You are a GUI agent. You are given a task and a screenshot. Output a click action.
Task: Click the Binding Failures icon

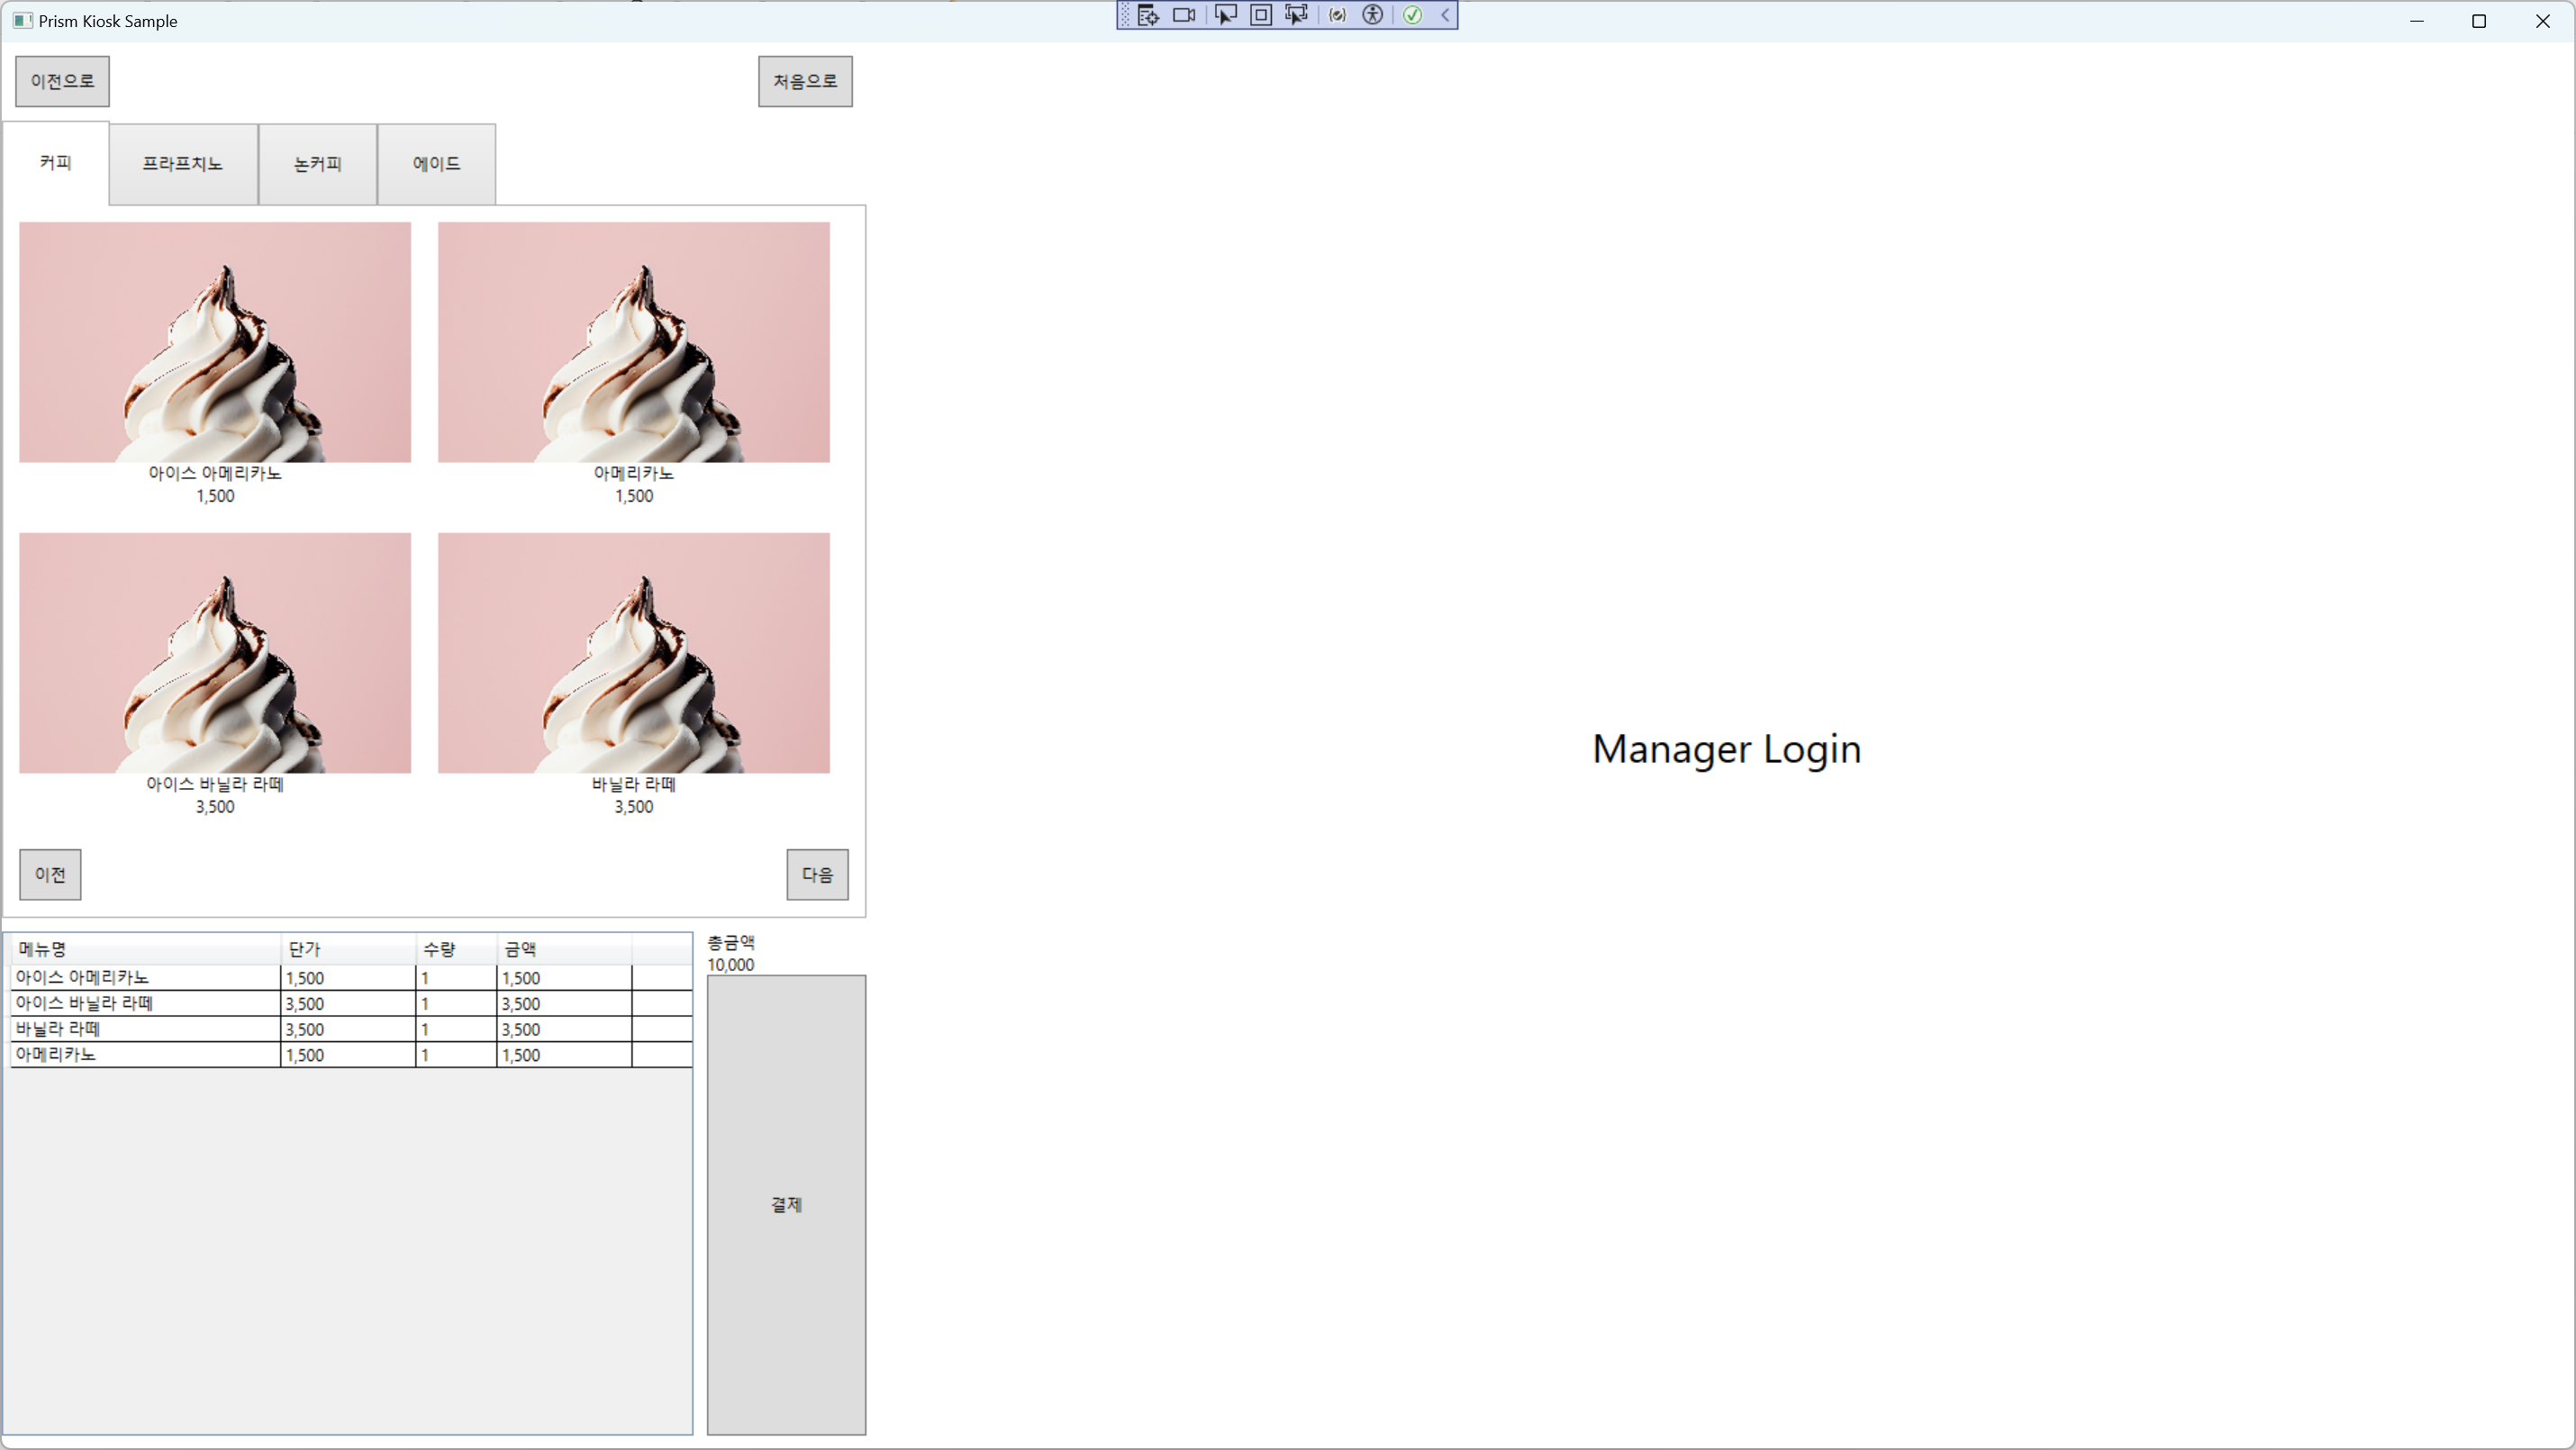tap(1337, 15)
